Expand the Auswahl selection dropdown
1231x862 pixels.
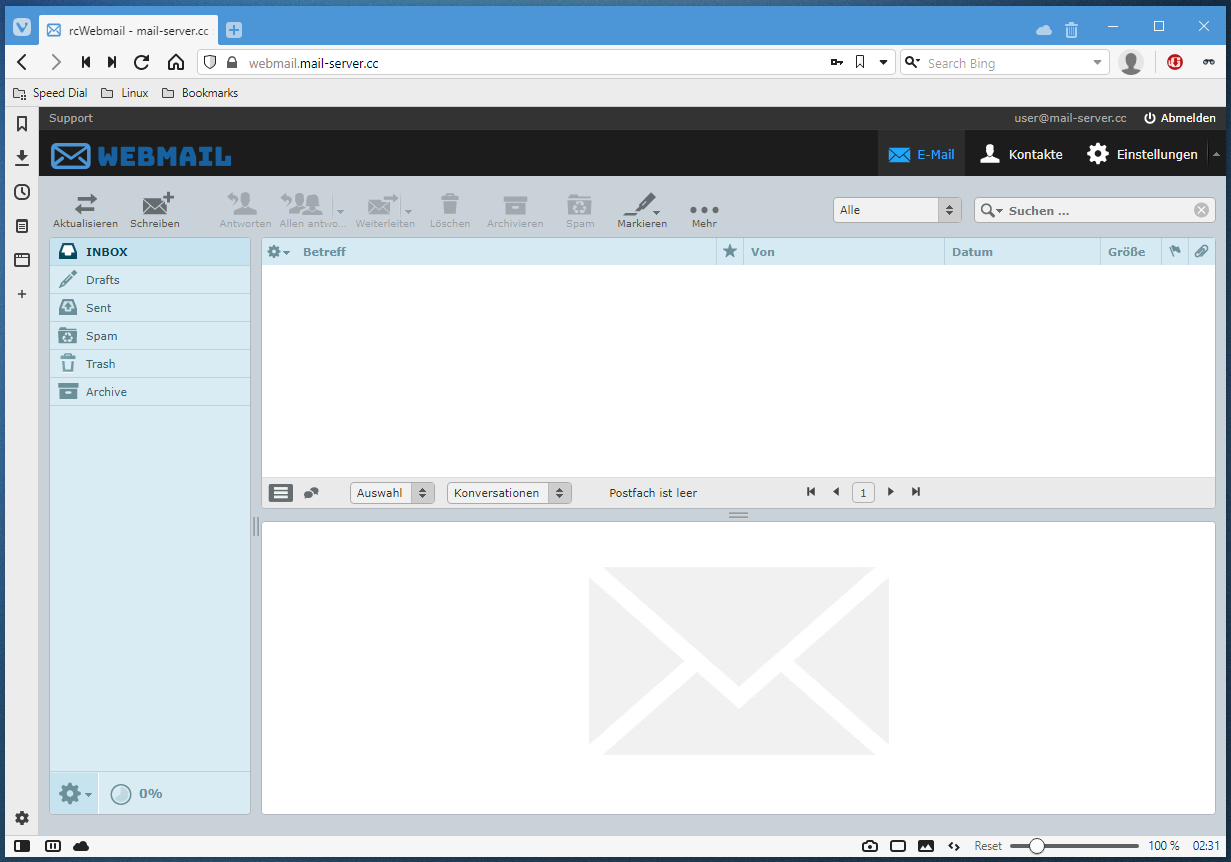392,493
